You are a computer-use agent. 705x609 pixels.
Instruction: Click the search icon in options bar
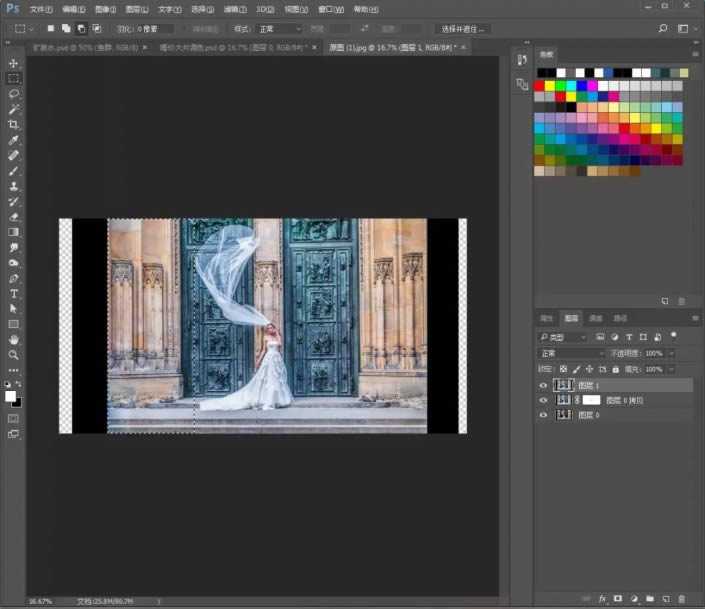point(663,29)
